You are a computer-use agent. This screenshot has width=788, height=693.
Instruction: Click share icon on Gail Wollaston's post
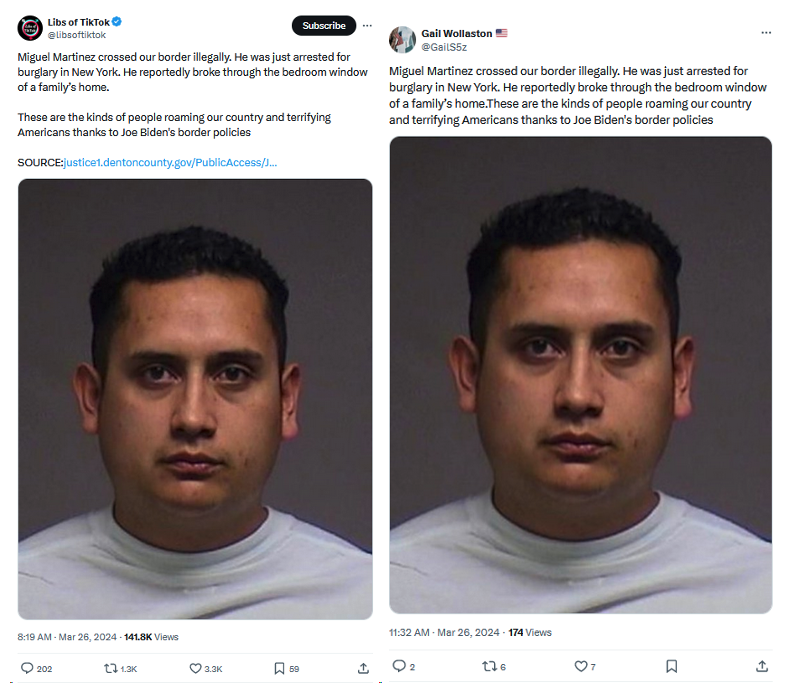pos(762,666)
